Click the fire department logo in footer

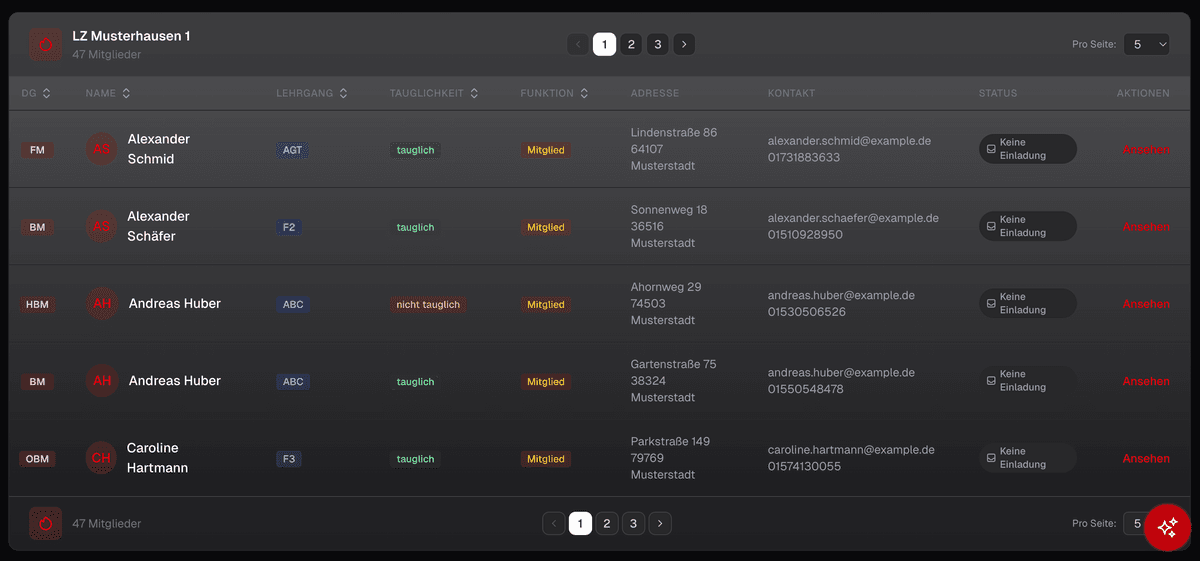[46, 524]
